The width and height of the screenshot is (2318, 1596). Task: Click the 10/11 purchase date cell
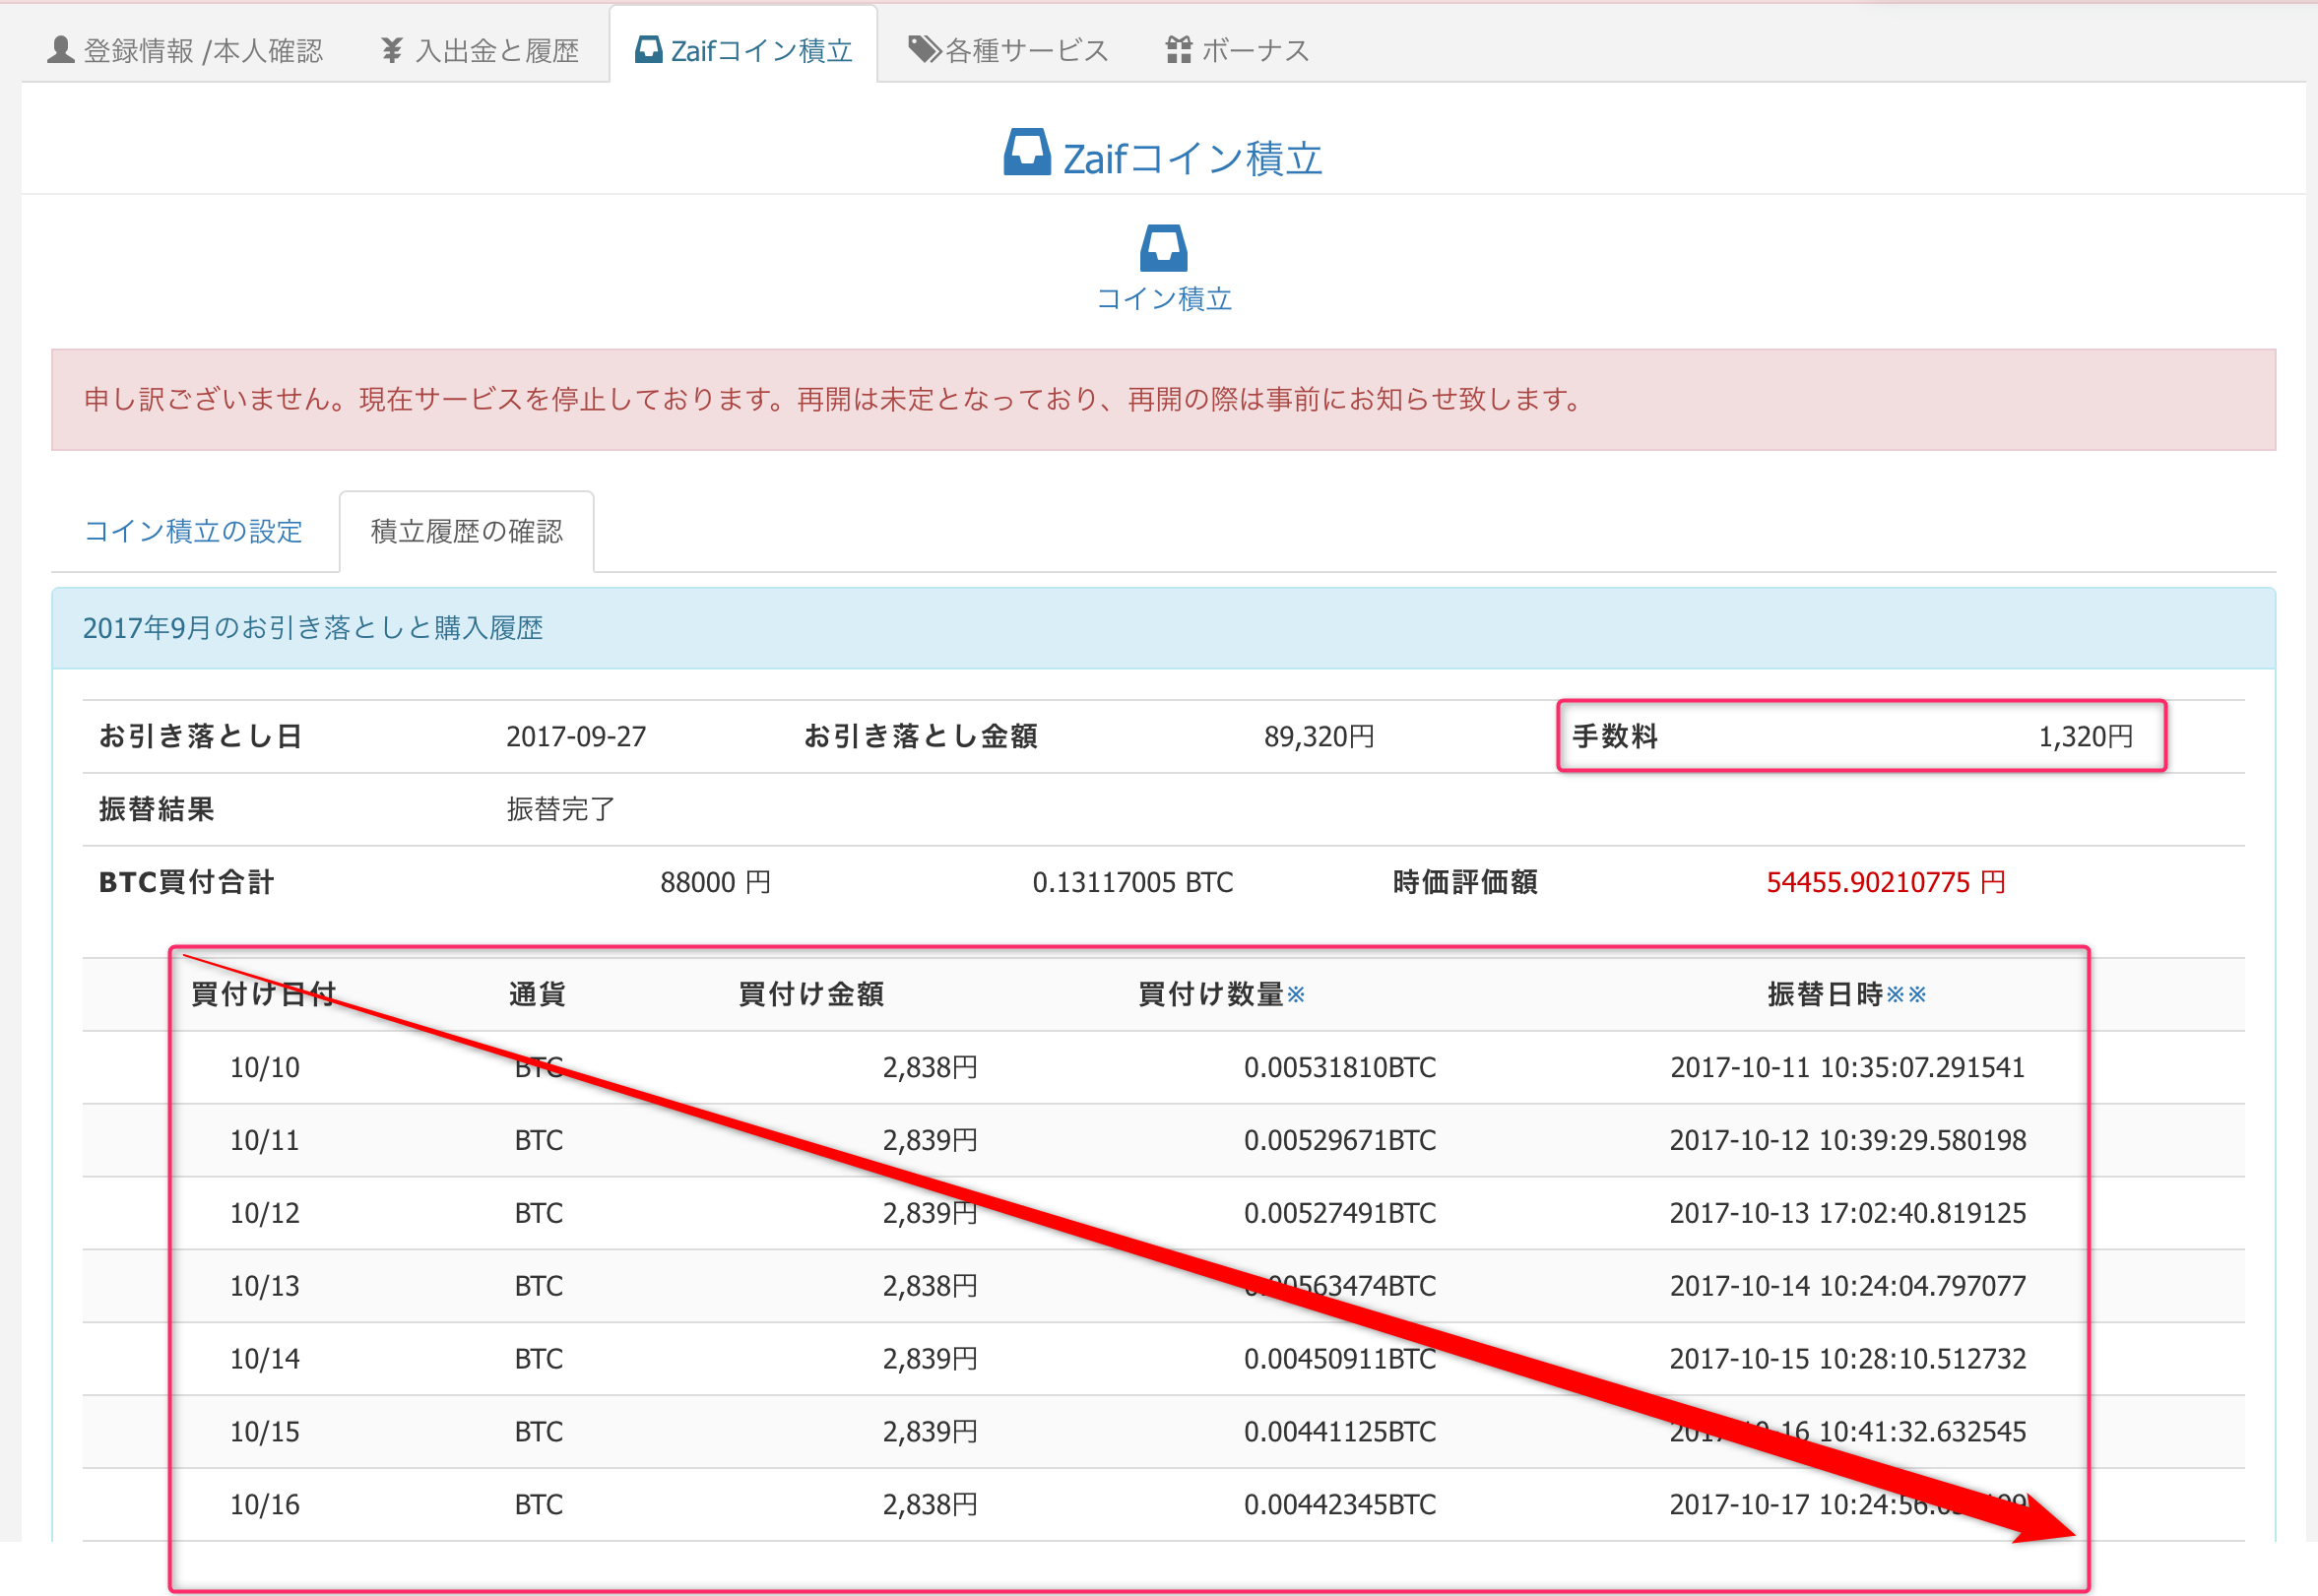point(265,1140)
